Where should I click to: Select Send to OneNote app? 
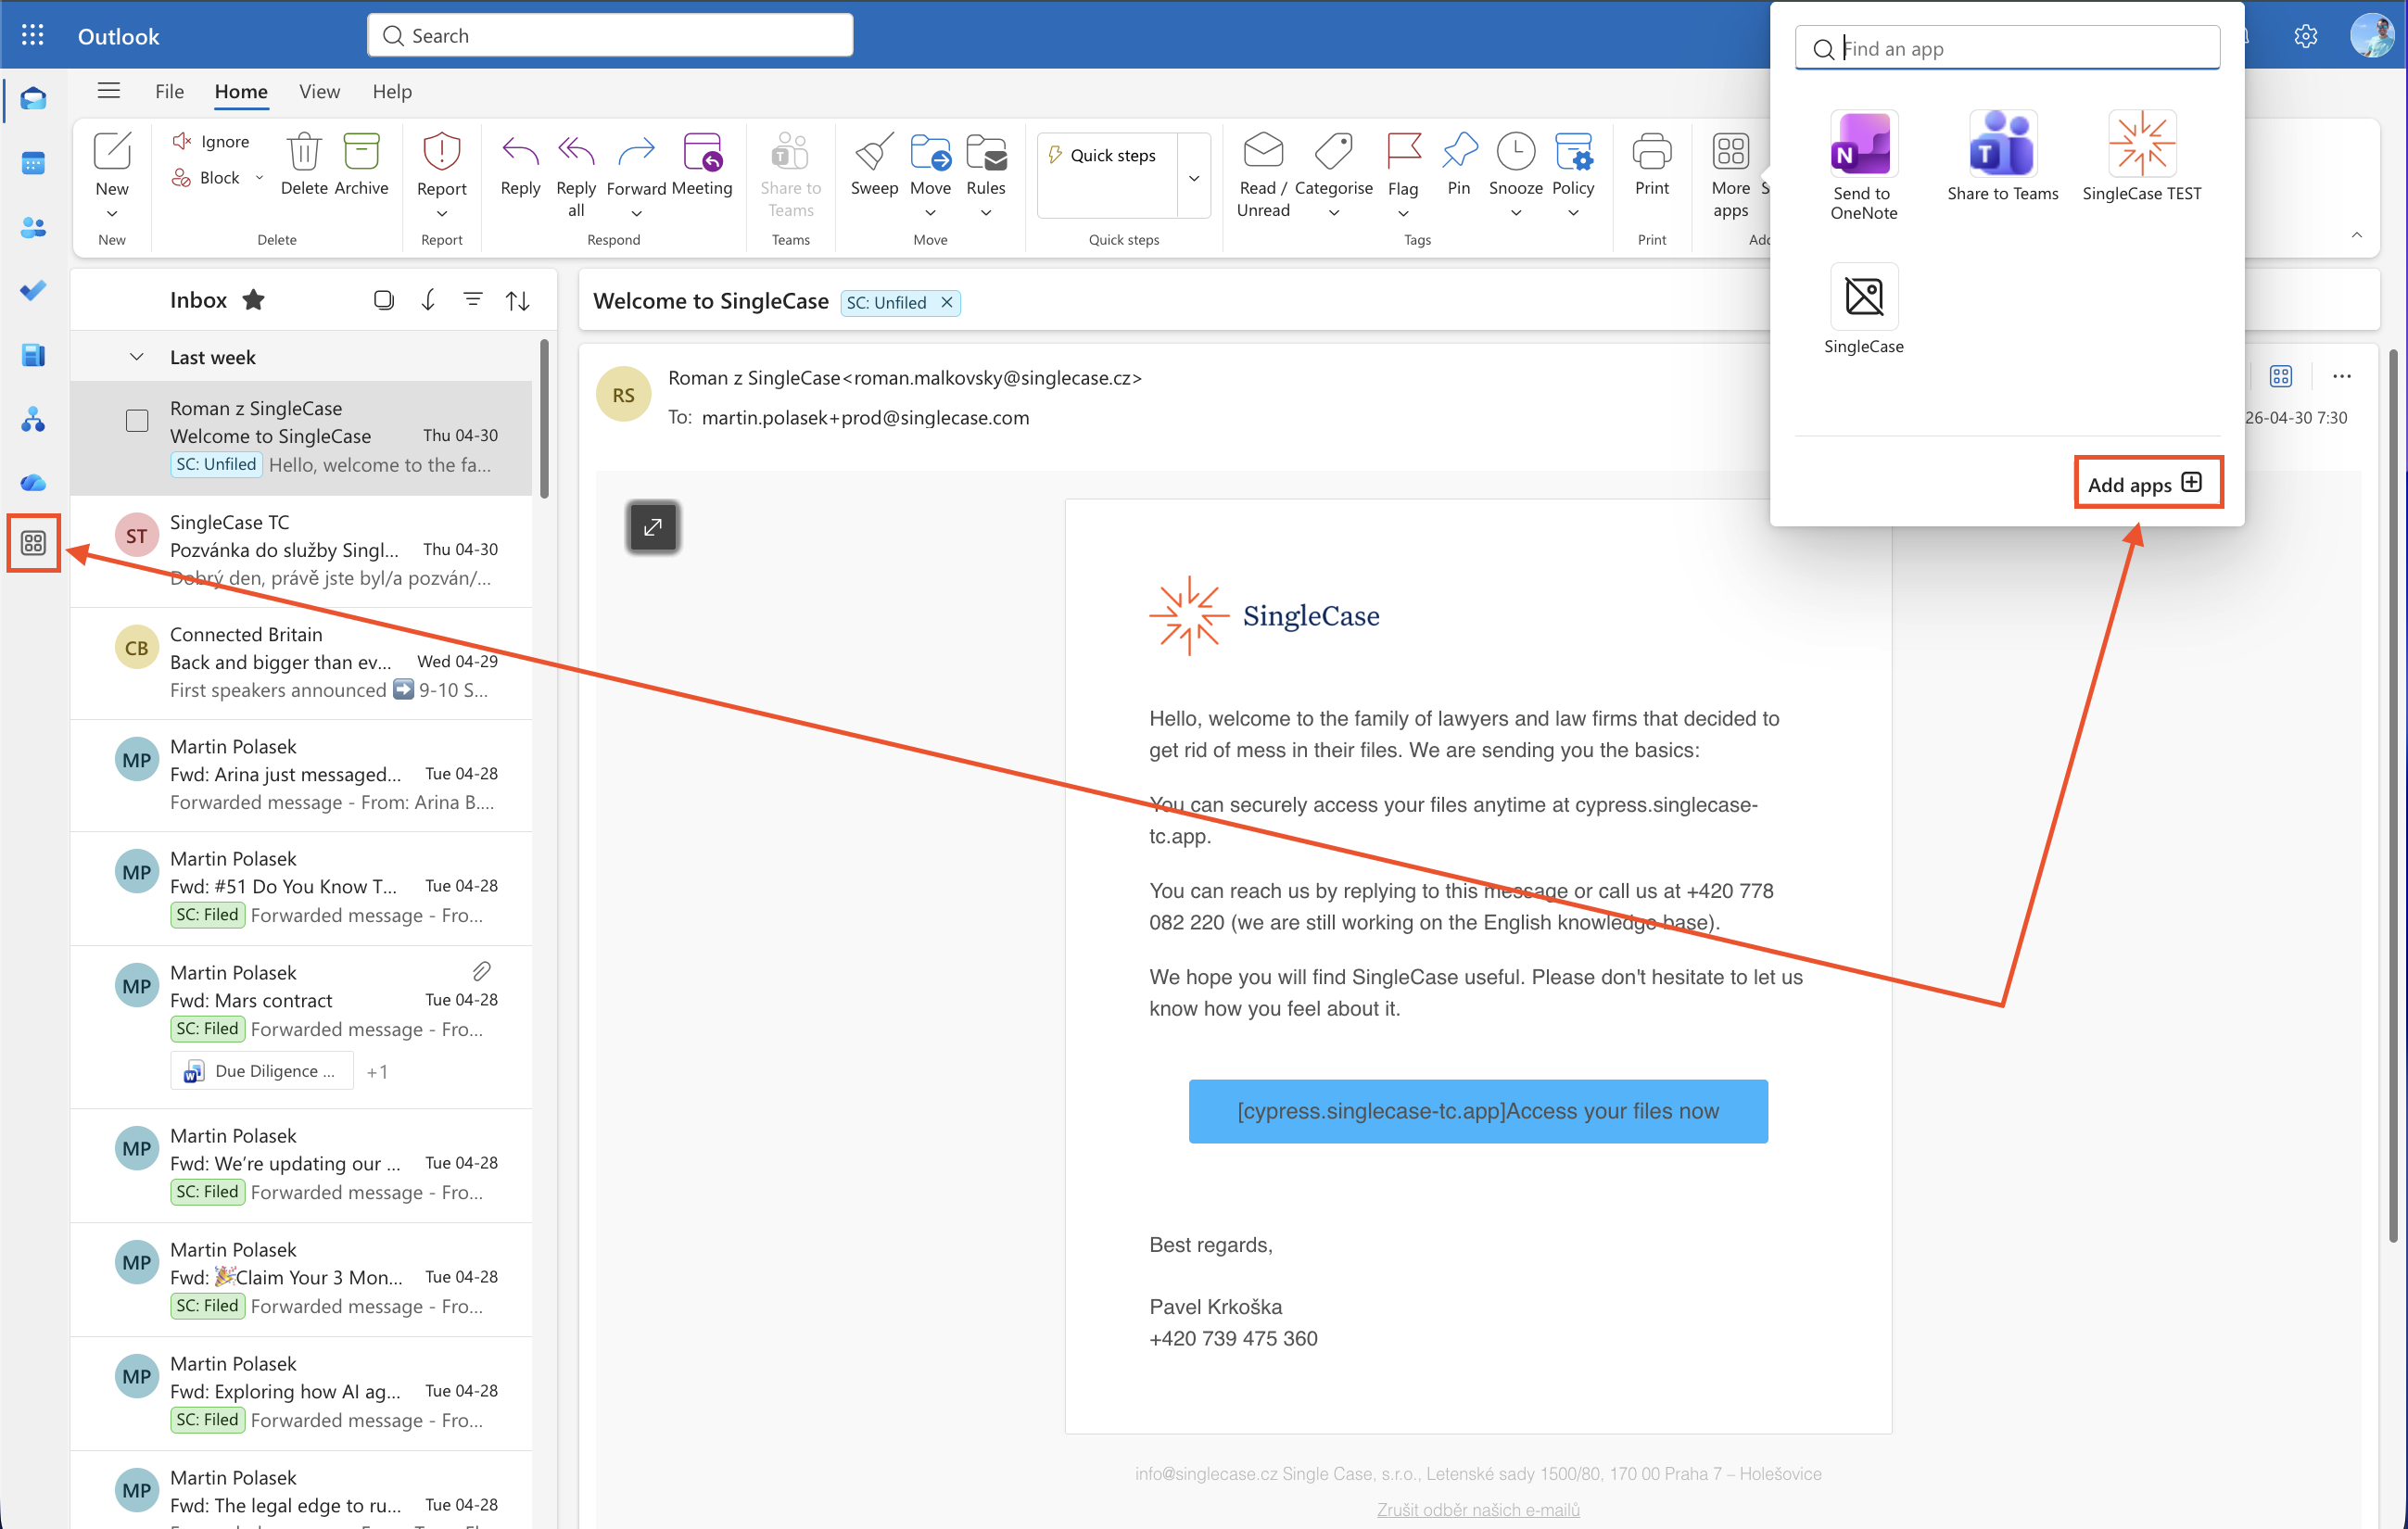(x=1863, y=166)
